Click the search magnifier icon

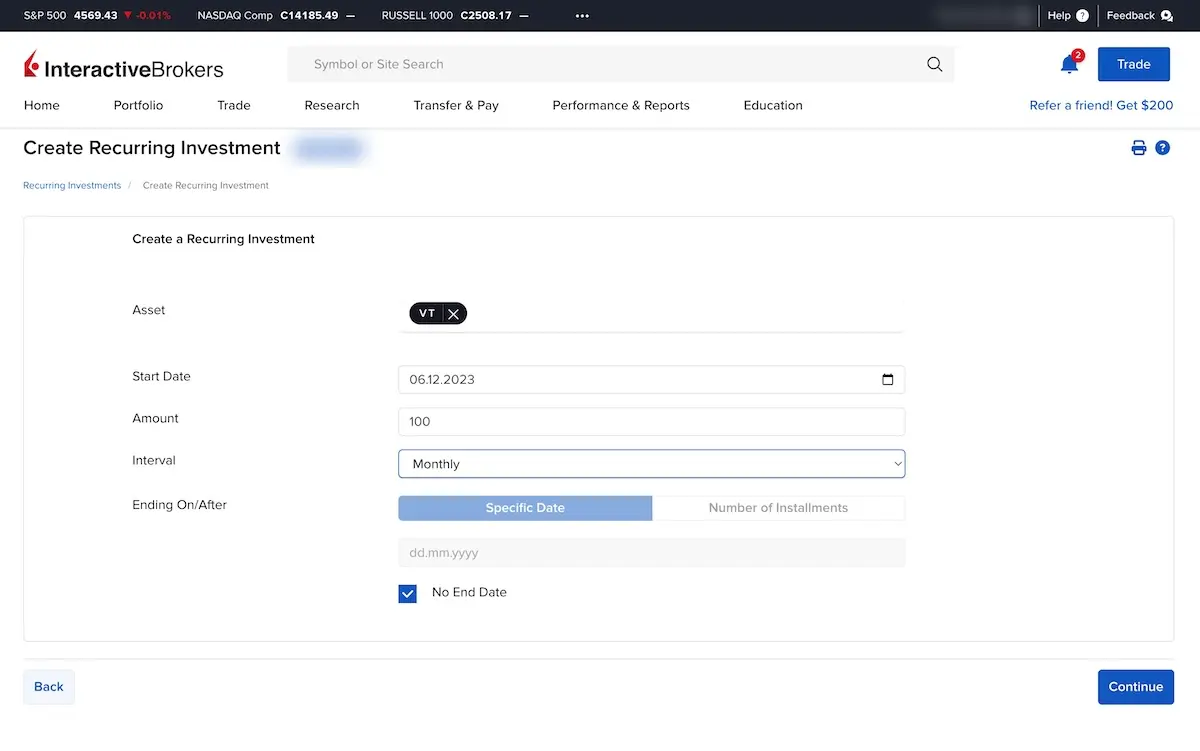pyautogui.click(x=935, y=64)
